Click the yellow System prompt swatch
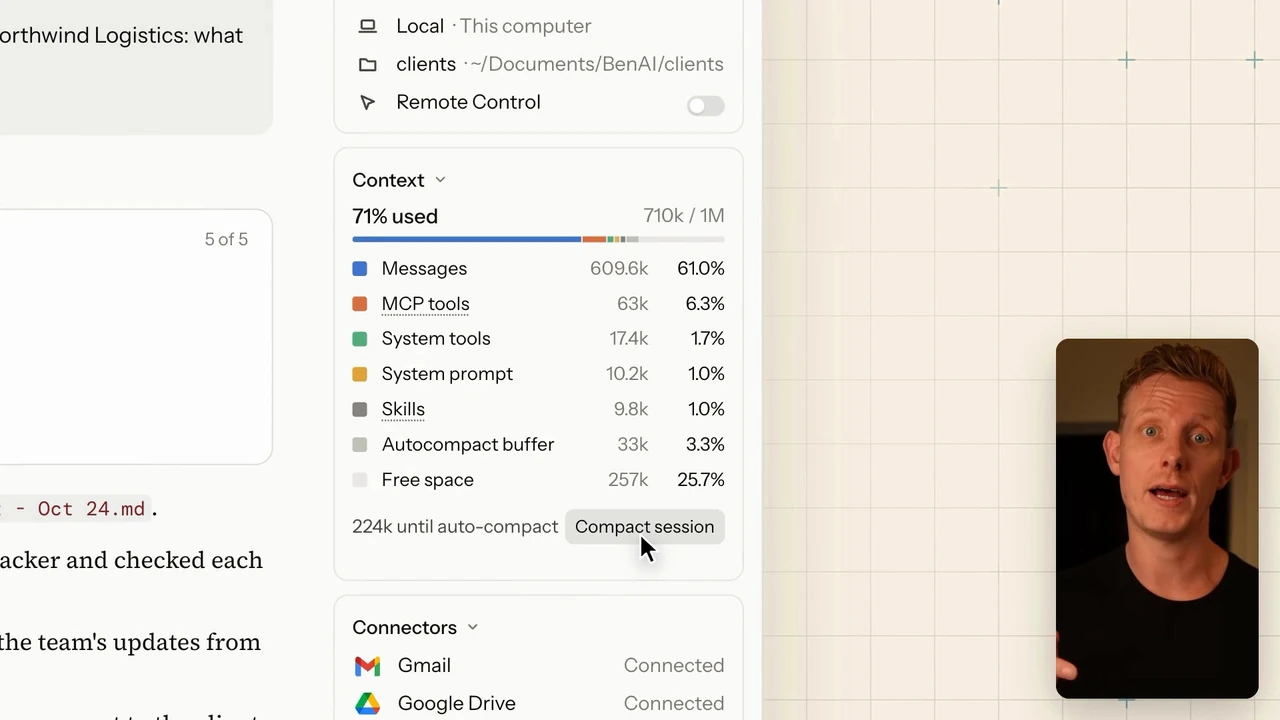1280x720 pixels. pos(360,374)
